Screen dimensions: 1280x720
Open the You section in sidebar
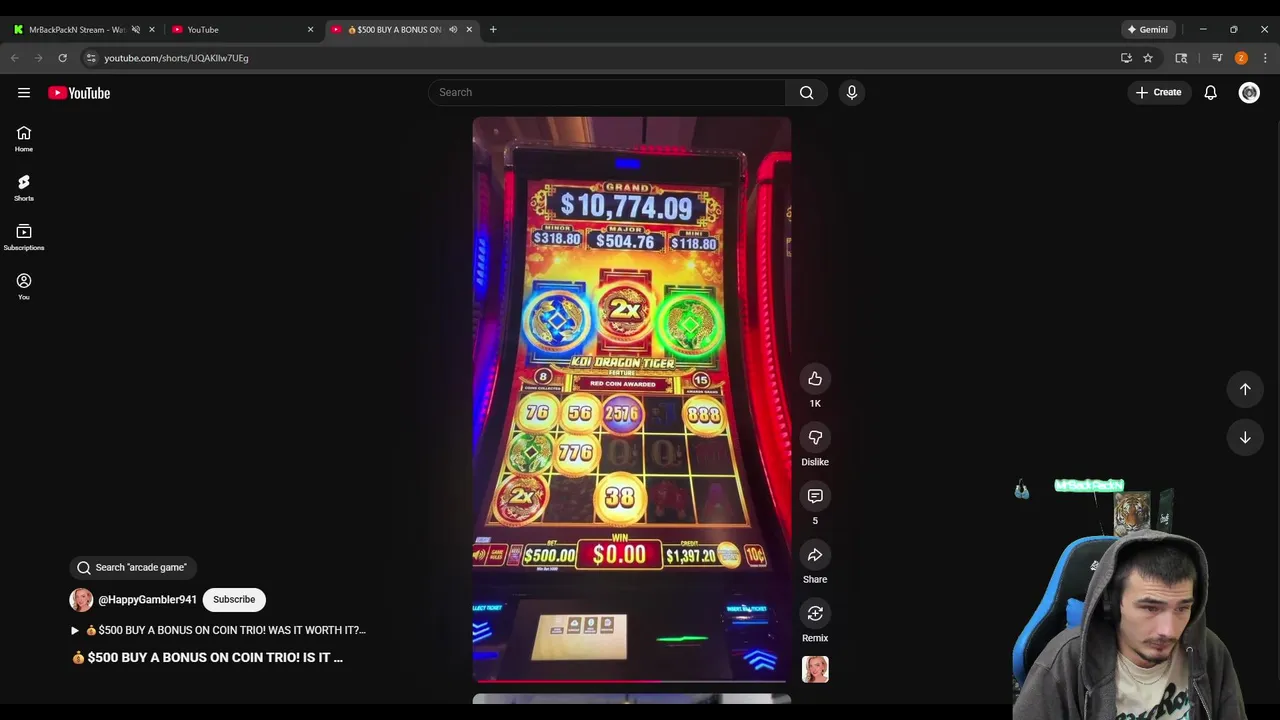click(24, 286)
